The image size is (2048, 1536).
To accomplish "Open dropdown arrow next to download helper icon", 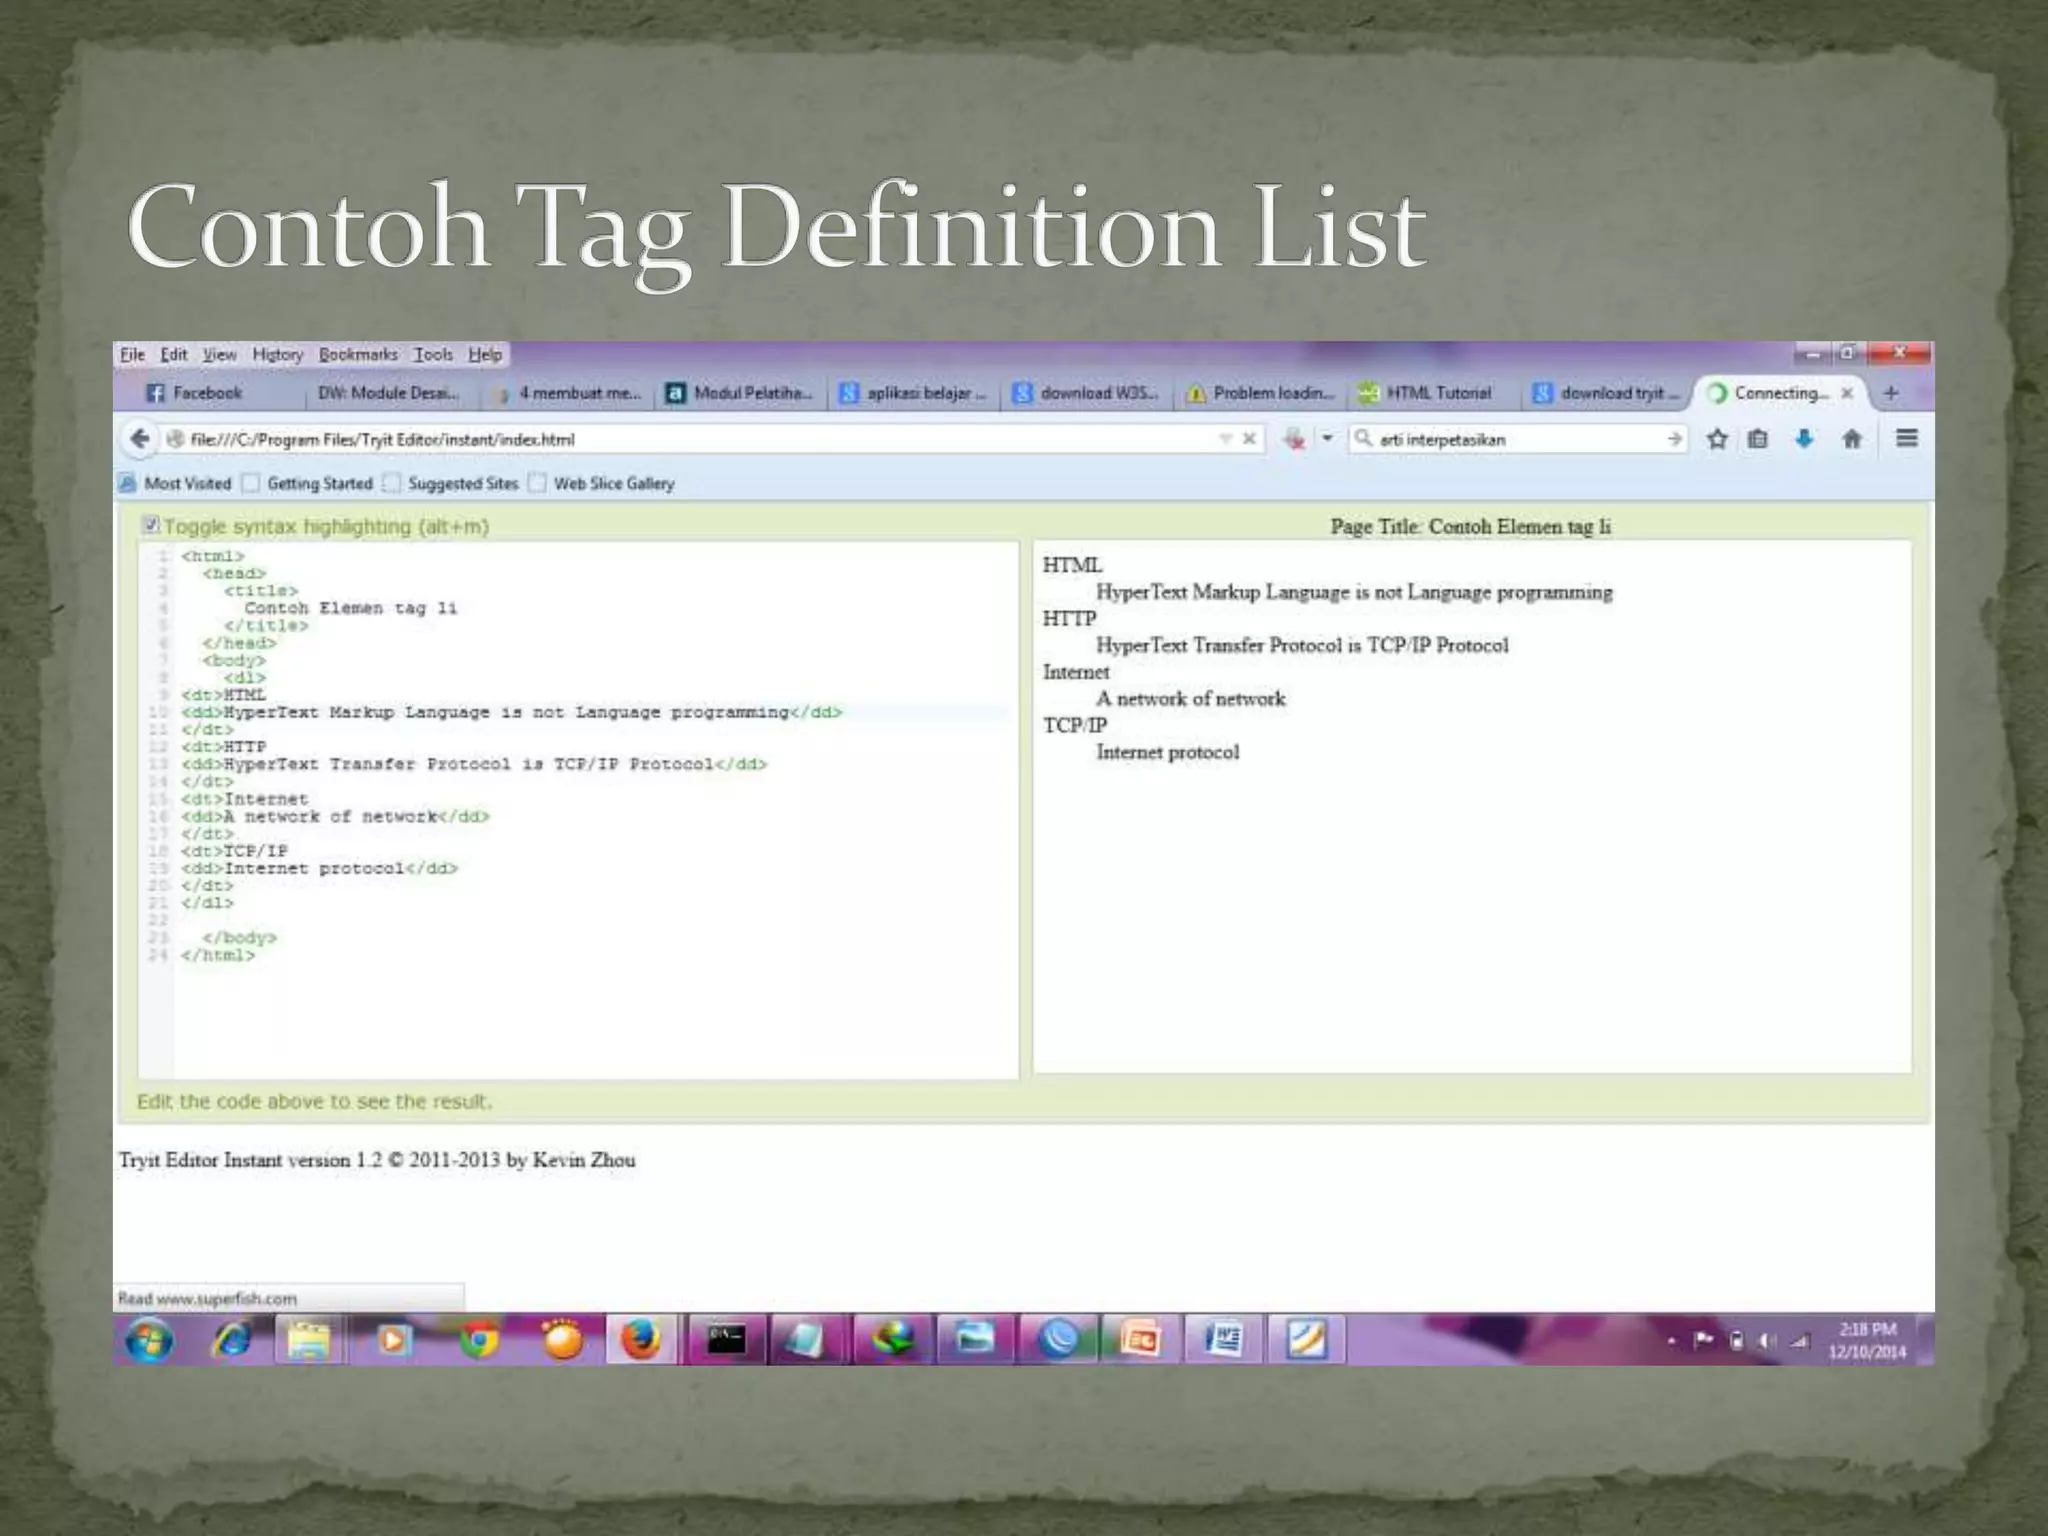I will (1327, 439).
